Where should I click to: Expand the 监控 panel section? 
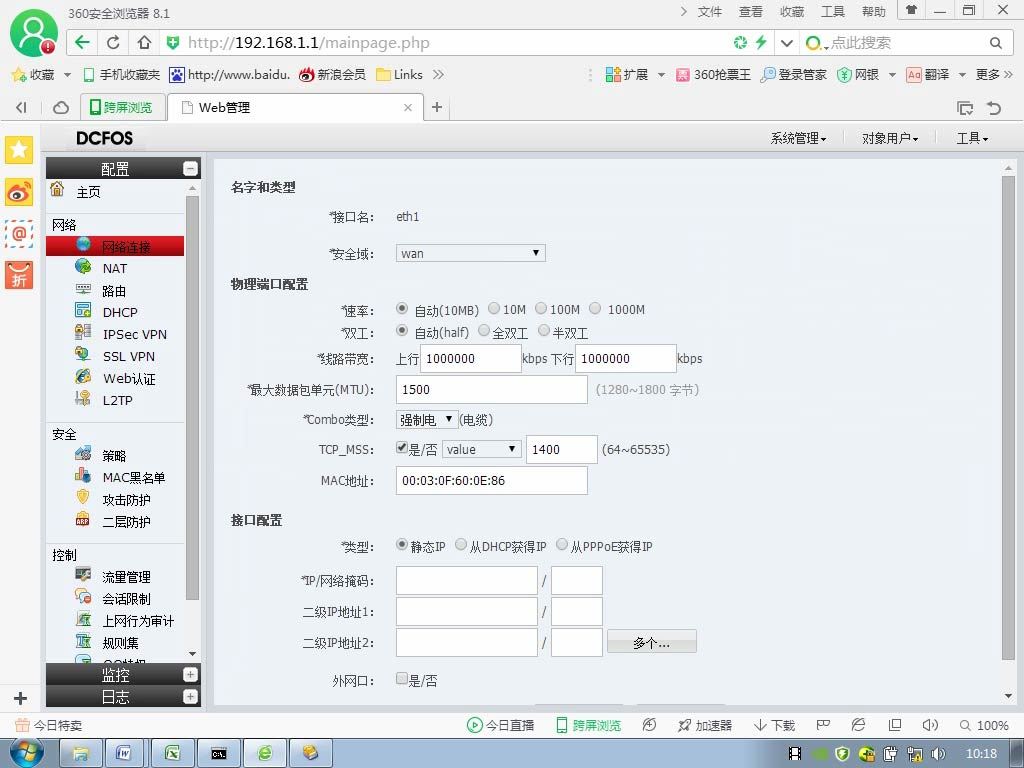click(190, 675)
